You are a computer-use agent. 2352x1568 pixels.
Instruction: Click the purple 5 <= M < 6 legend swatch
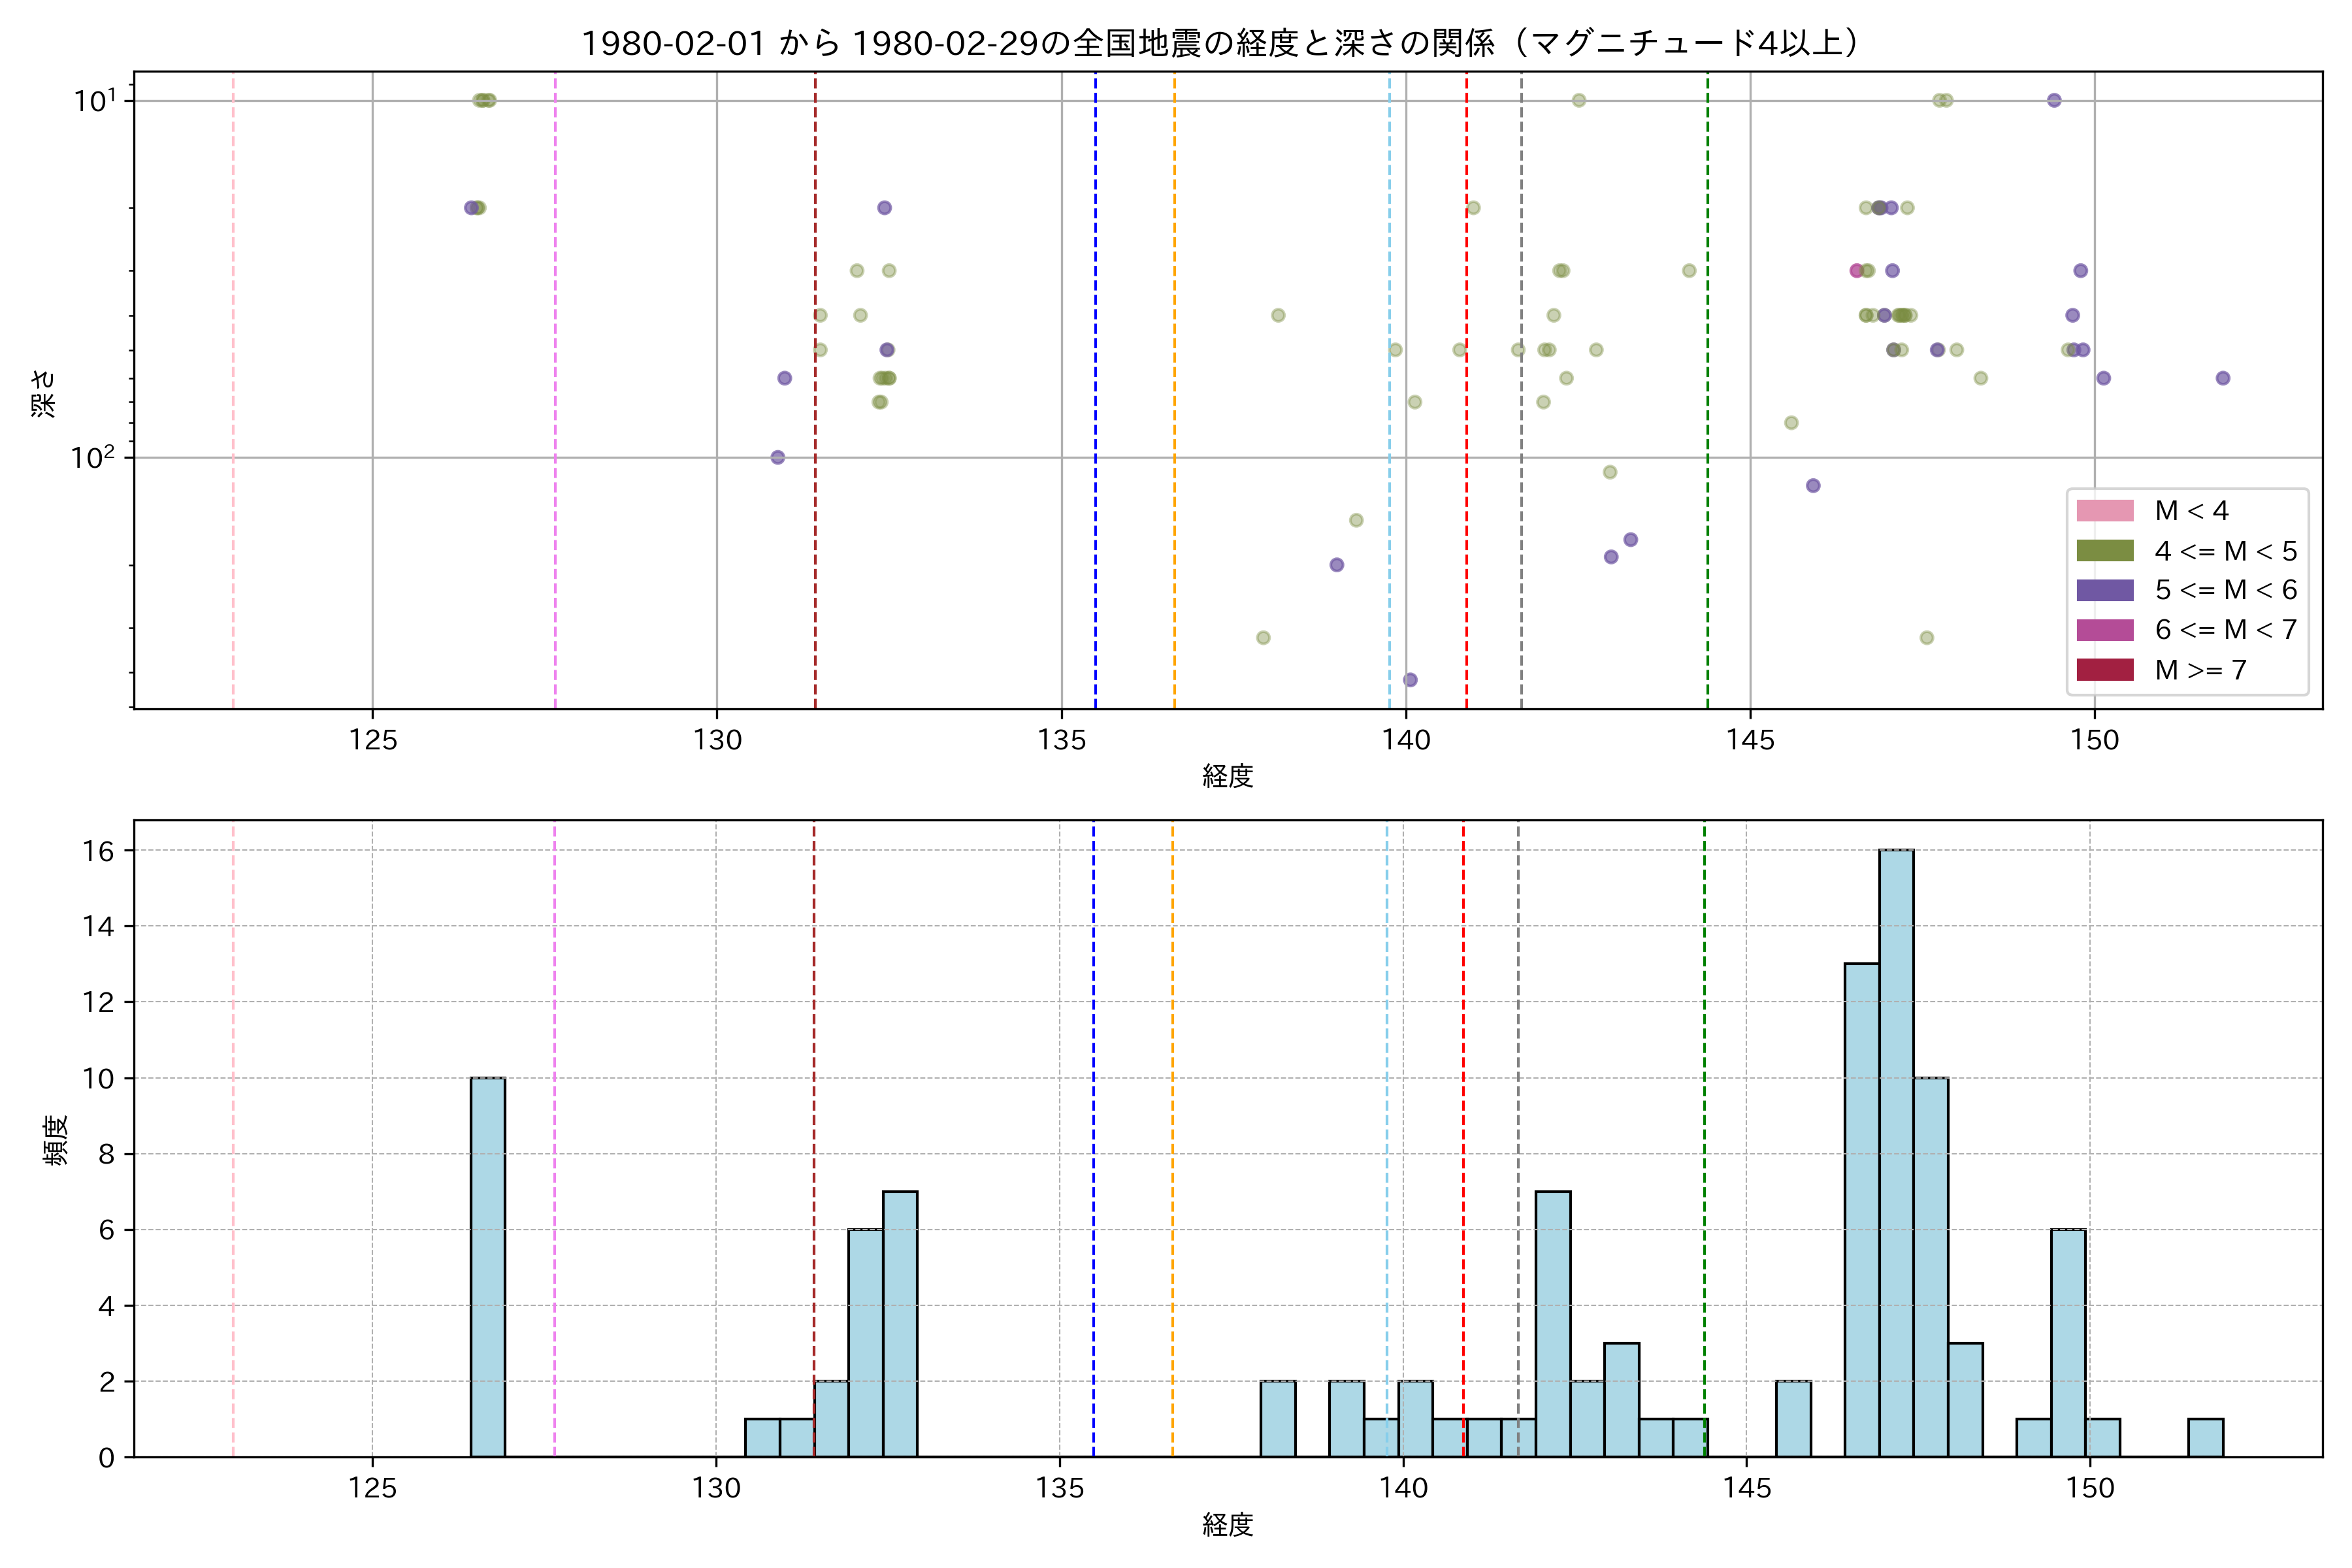point(2104,590)
